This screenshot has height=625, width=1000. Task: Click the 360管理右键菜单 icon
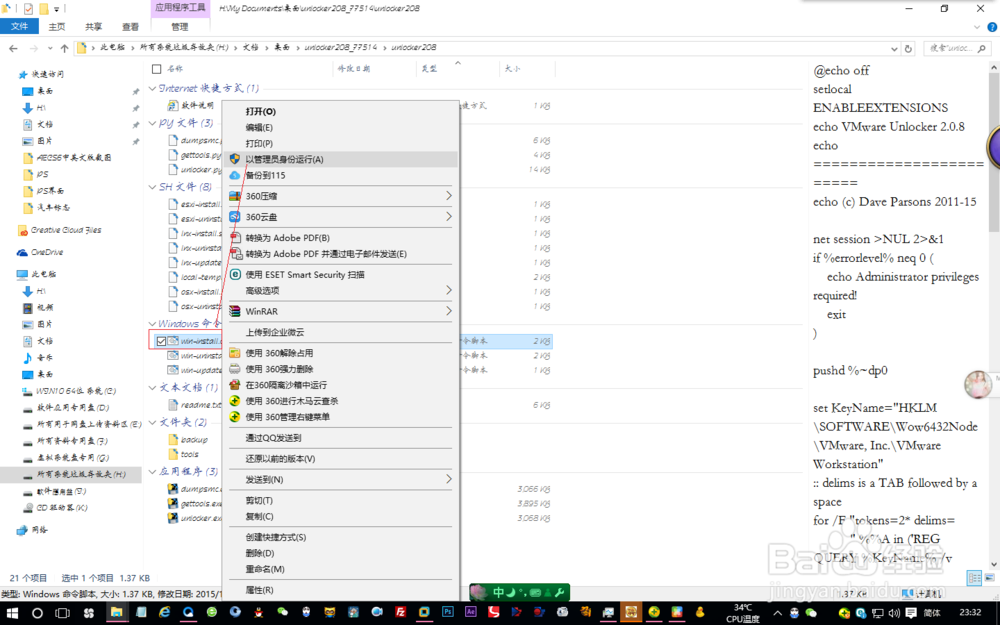click(x=235, y=416)
